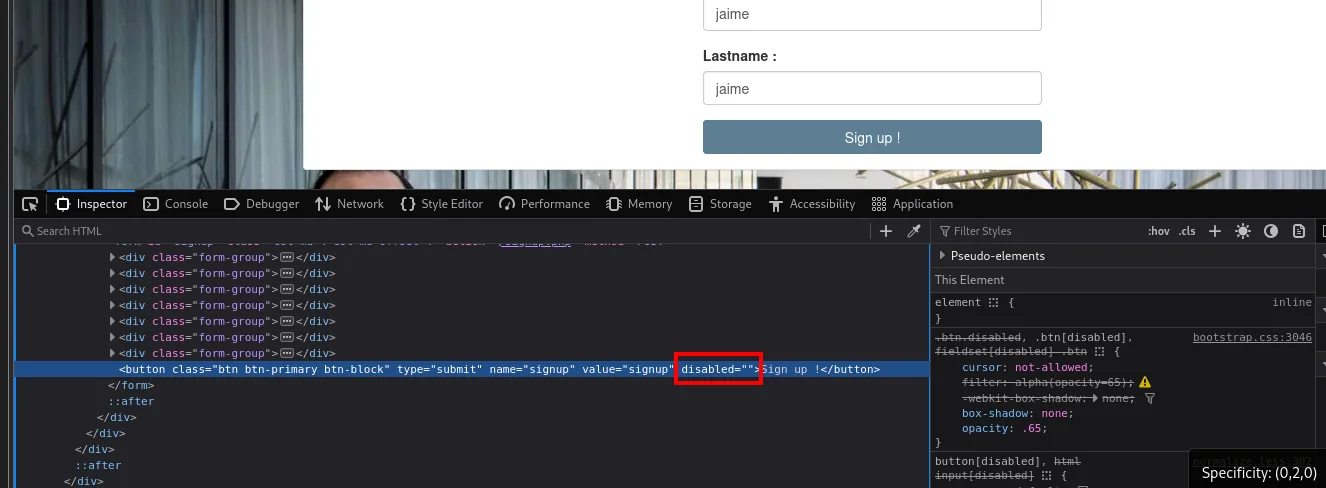The width and height of the screenshot is (1326, 488).
Task: Toggle selector highlighter for the element rule
Action: 994,302
